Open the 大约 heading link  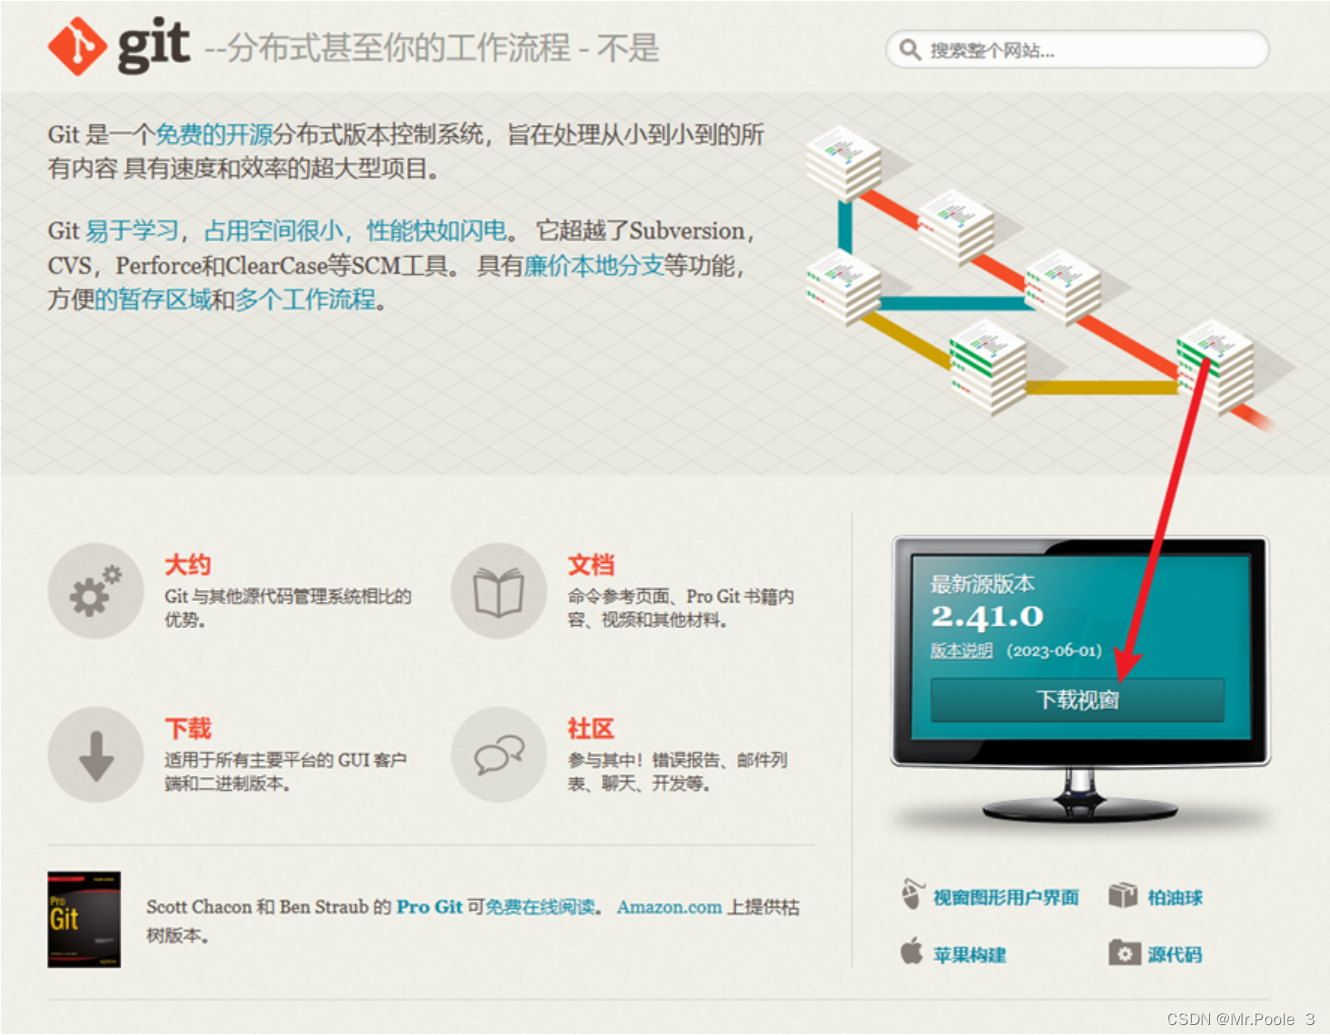(x=188, y=565)
